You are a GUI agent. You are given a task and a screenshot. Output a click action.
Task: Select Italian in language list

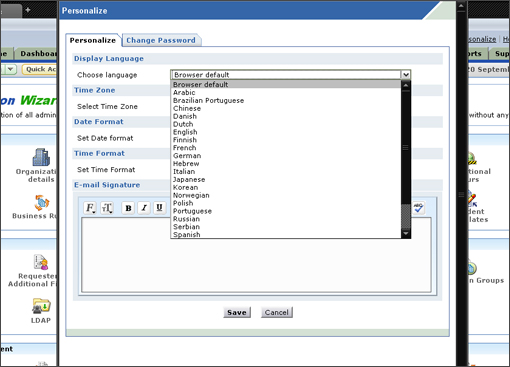tap(286, 171)
